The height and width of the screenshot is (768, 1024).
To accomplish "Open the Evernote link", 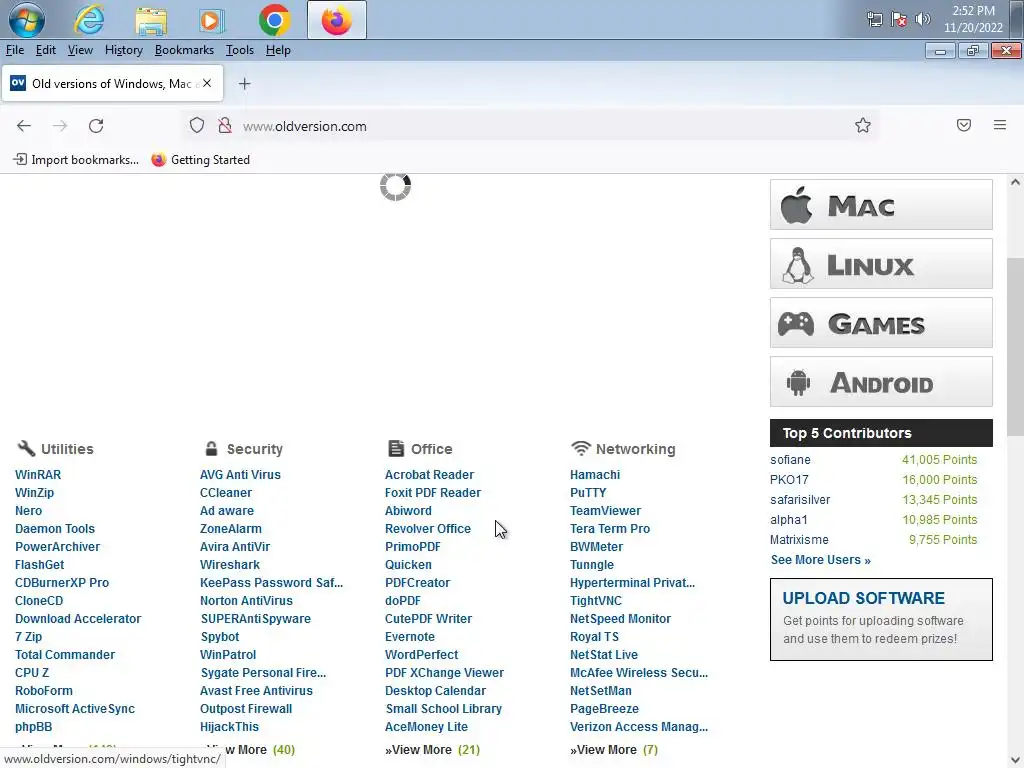I will point(409,637).
